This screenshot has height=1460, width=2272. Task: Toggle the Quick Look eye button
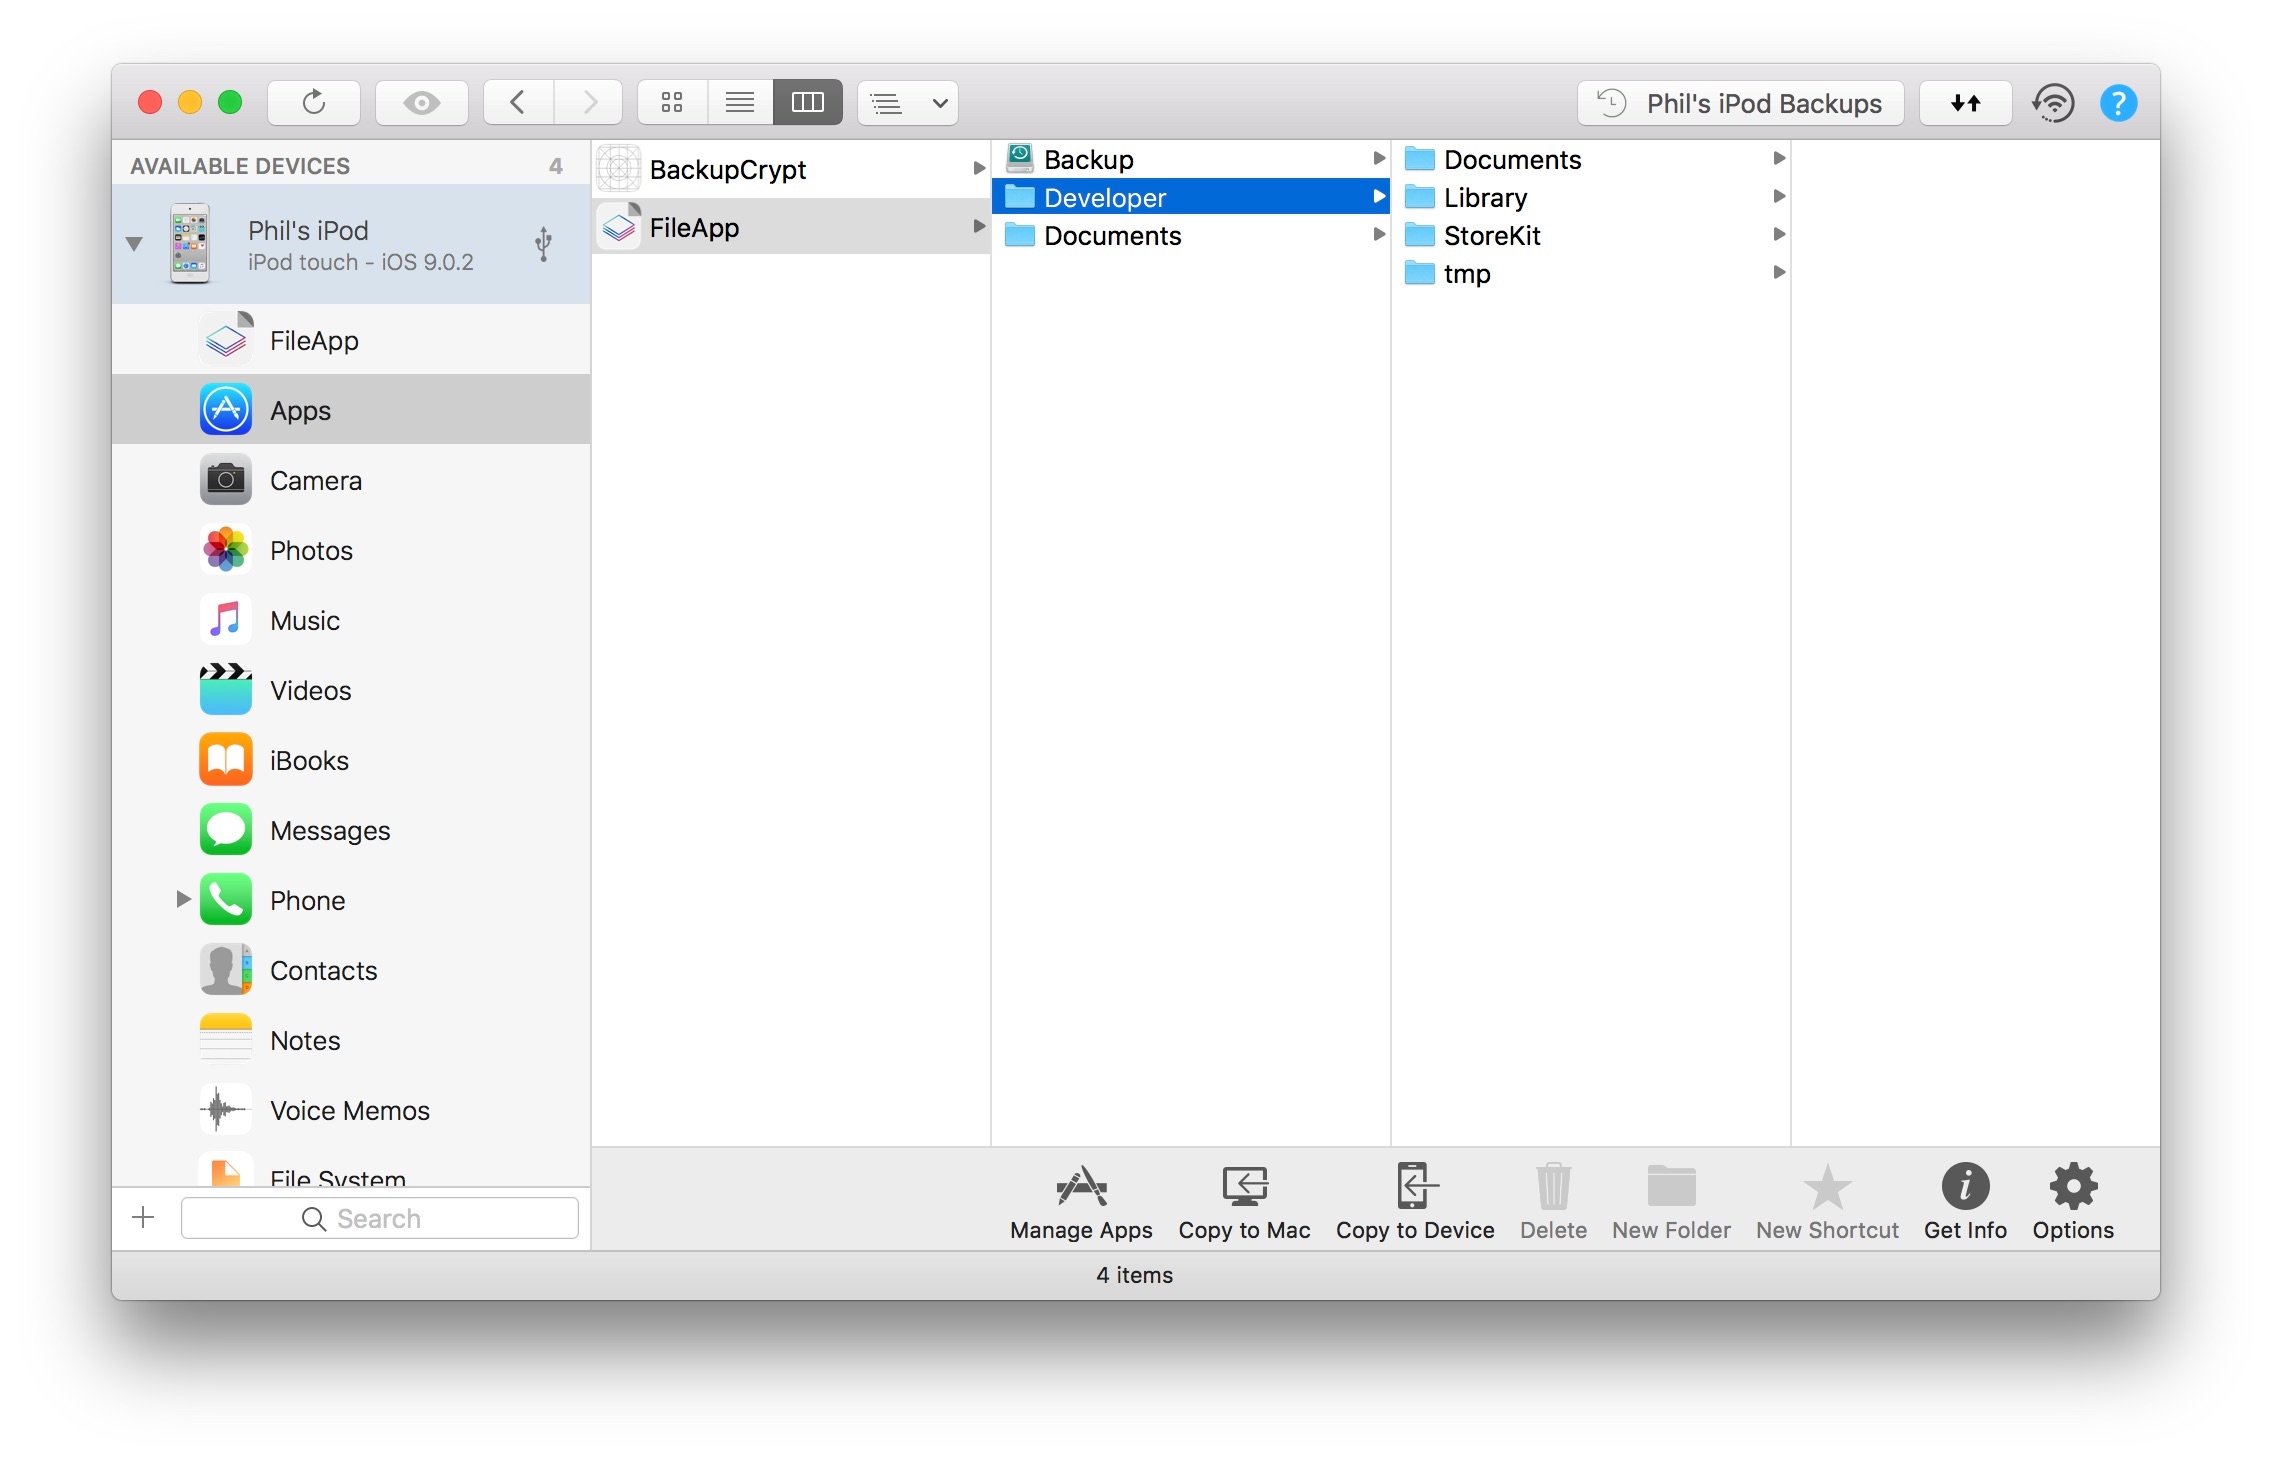click(x=421, y=103)
